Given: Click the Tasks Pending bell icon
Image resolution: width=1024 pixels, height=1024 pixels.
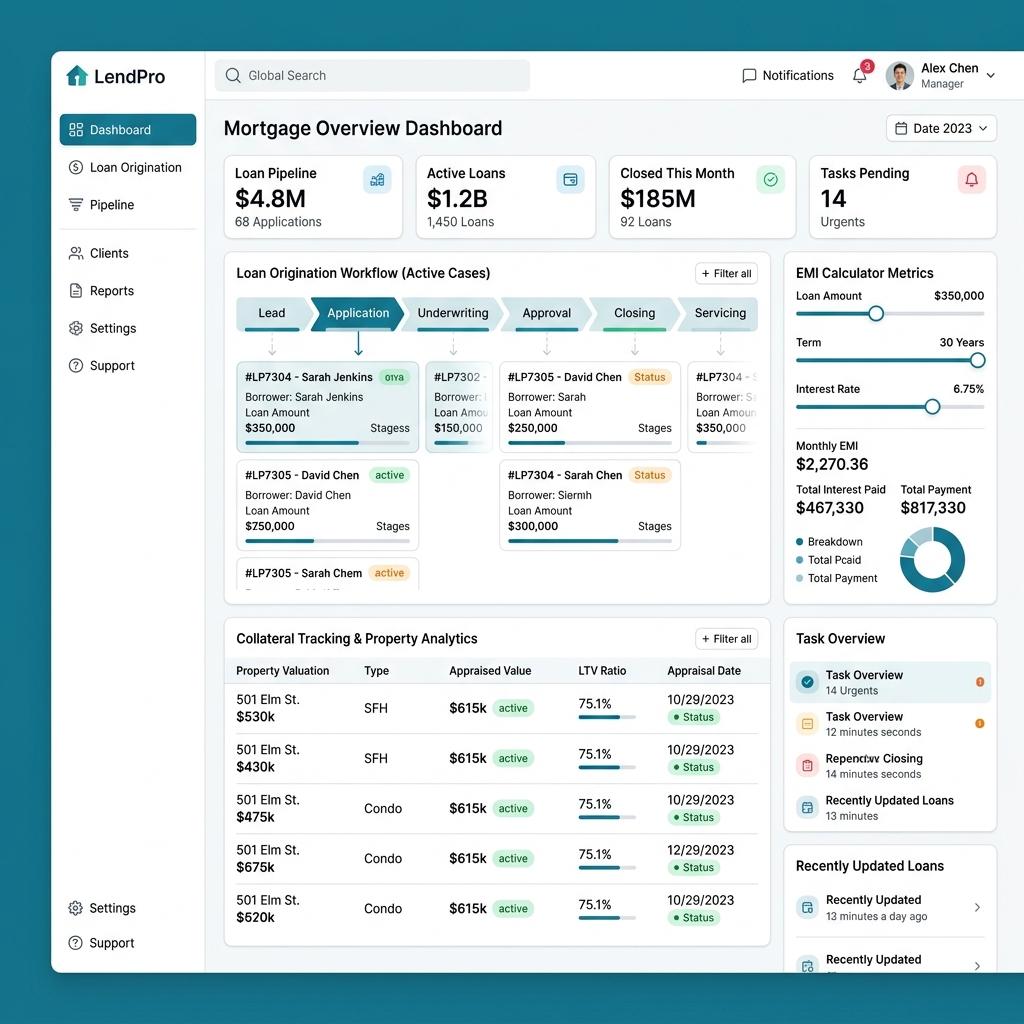Looking at the screenshot, I should 972,180.
